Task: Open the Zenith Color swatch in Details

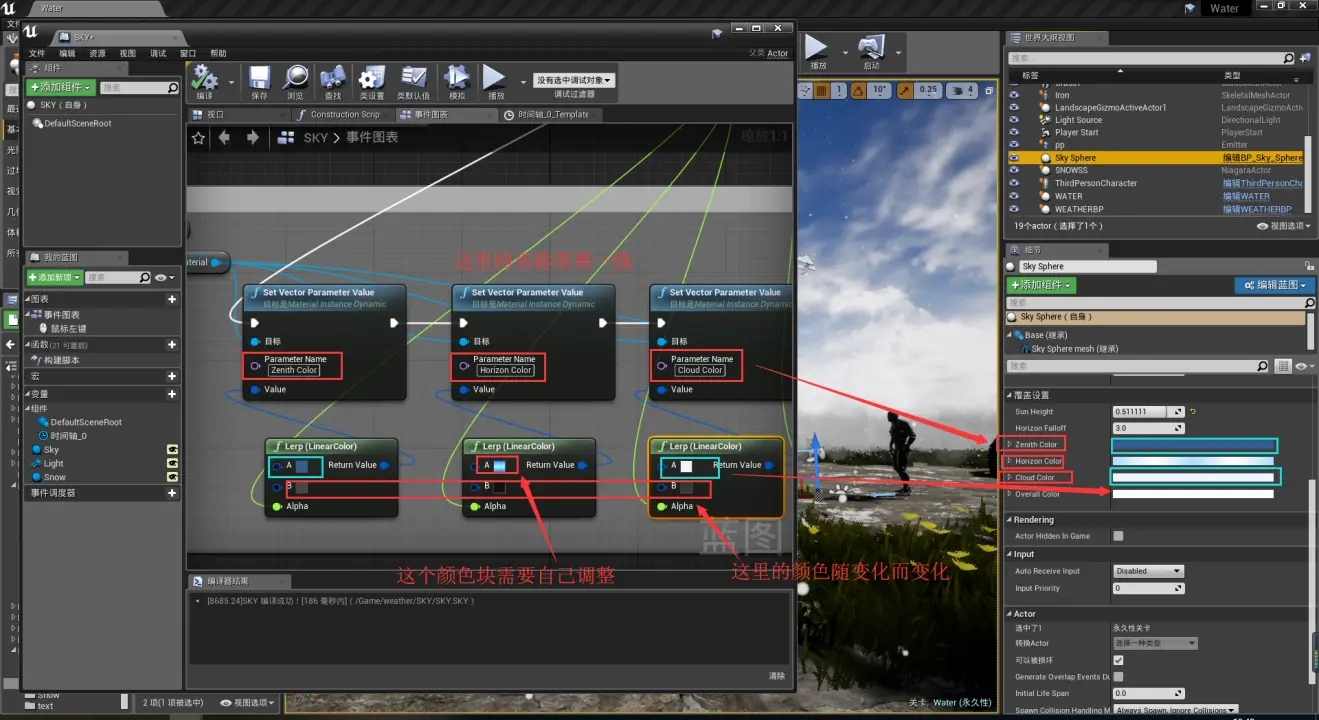Action: coord(1194,445)
